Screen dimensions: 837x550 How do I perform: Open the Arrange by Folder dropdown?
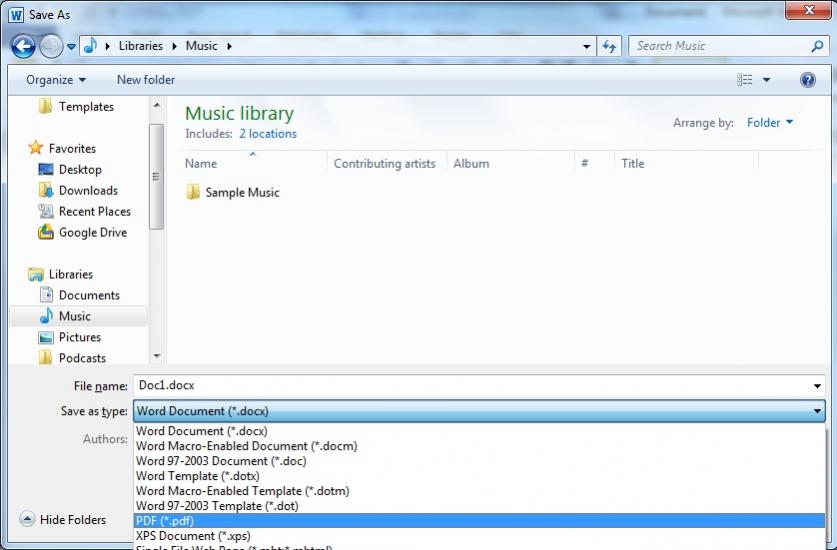tap(769, 122)
